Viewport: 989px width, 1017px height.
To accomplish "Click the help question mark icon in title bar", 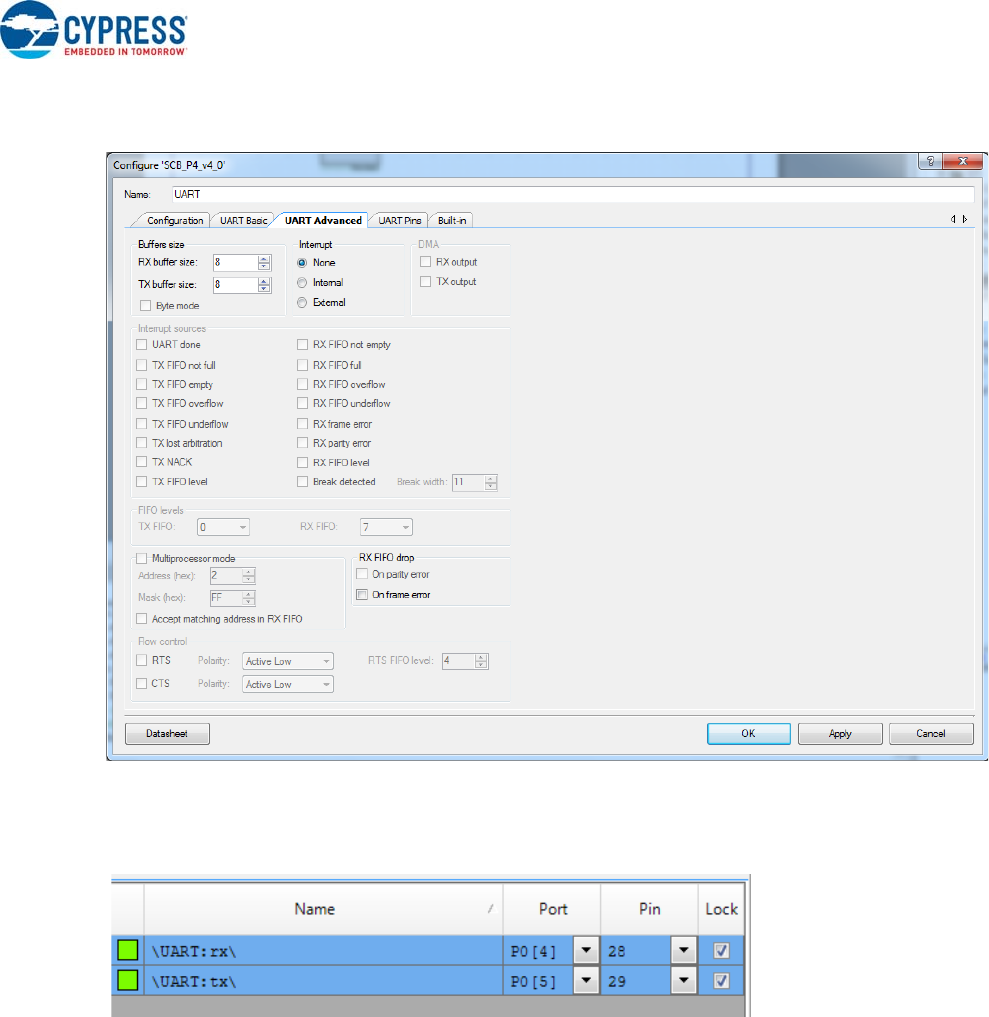I will coord(931,162).
